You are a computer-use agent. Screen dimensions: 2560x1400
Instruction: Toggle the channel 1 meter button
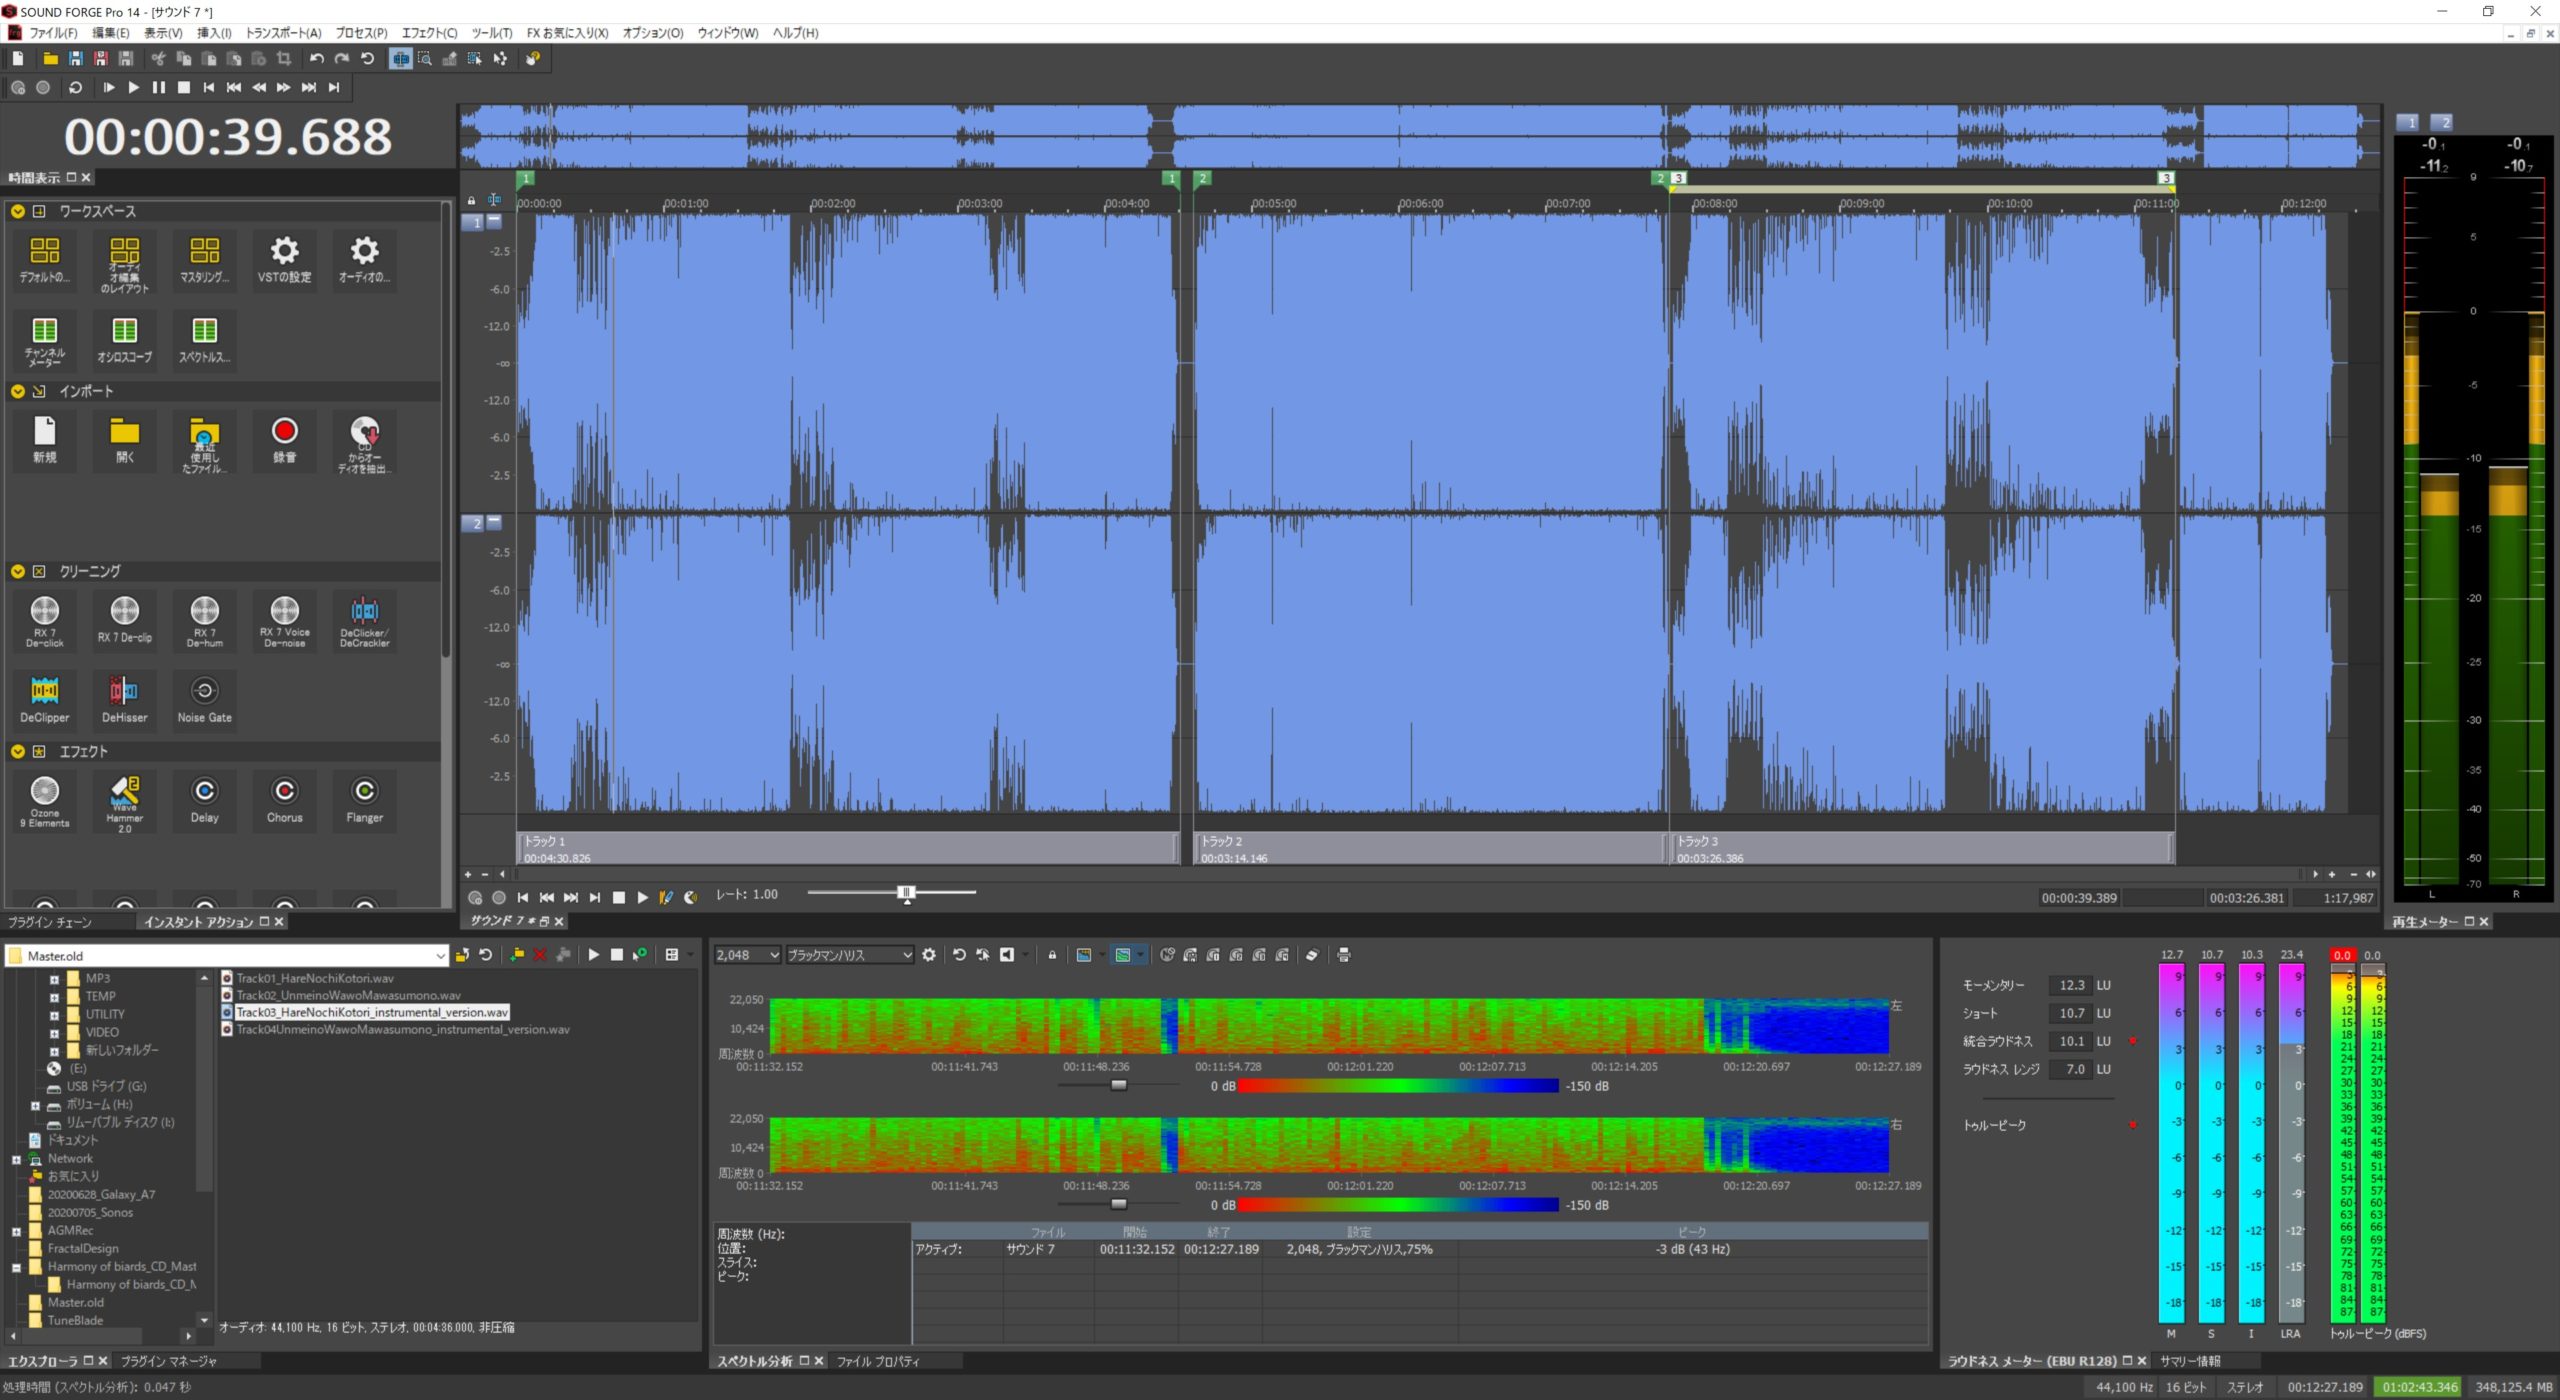click(2409, 122)
